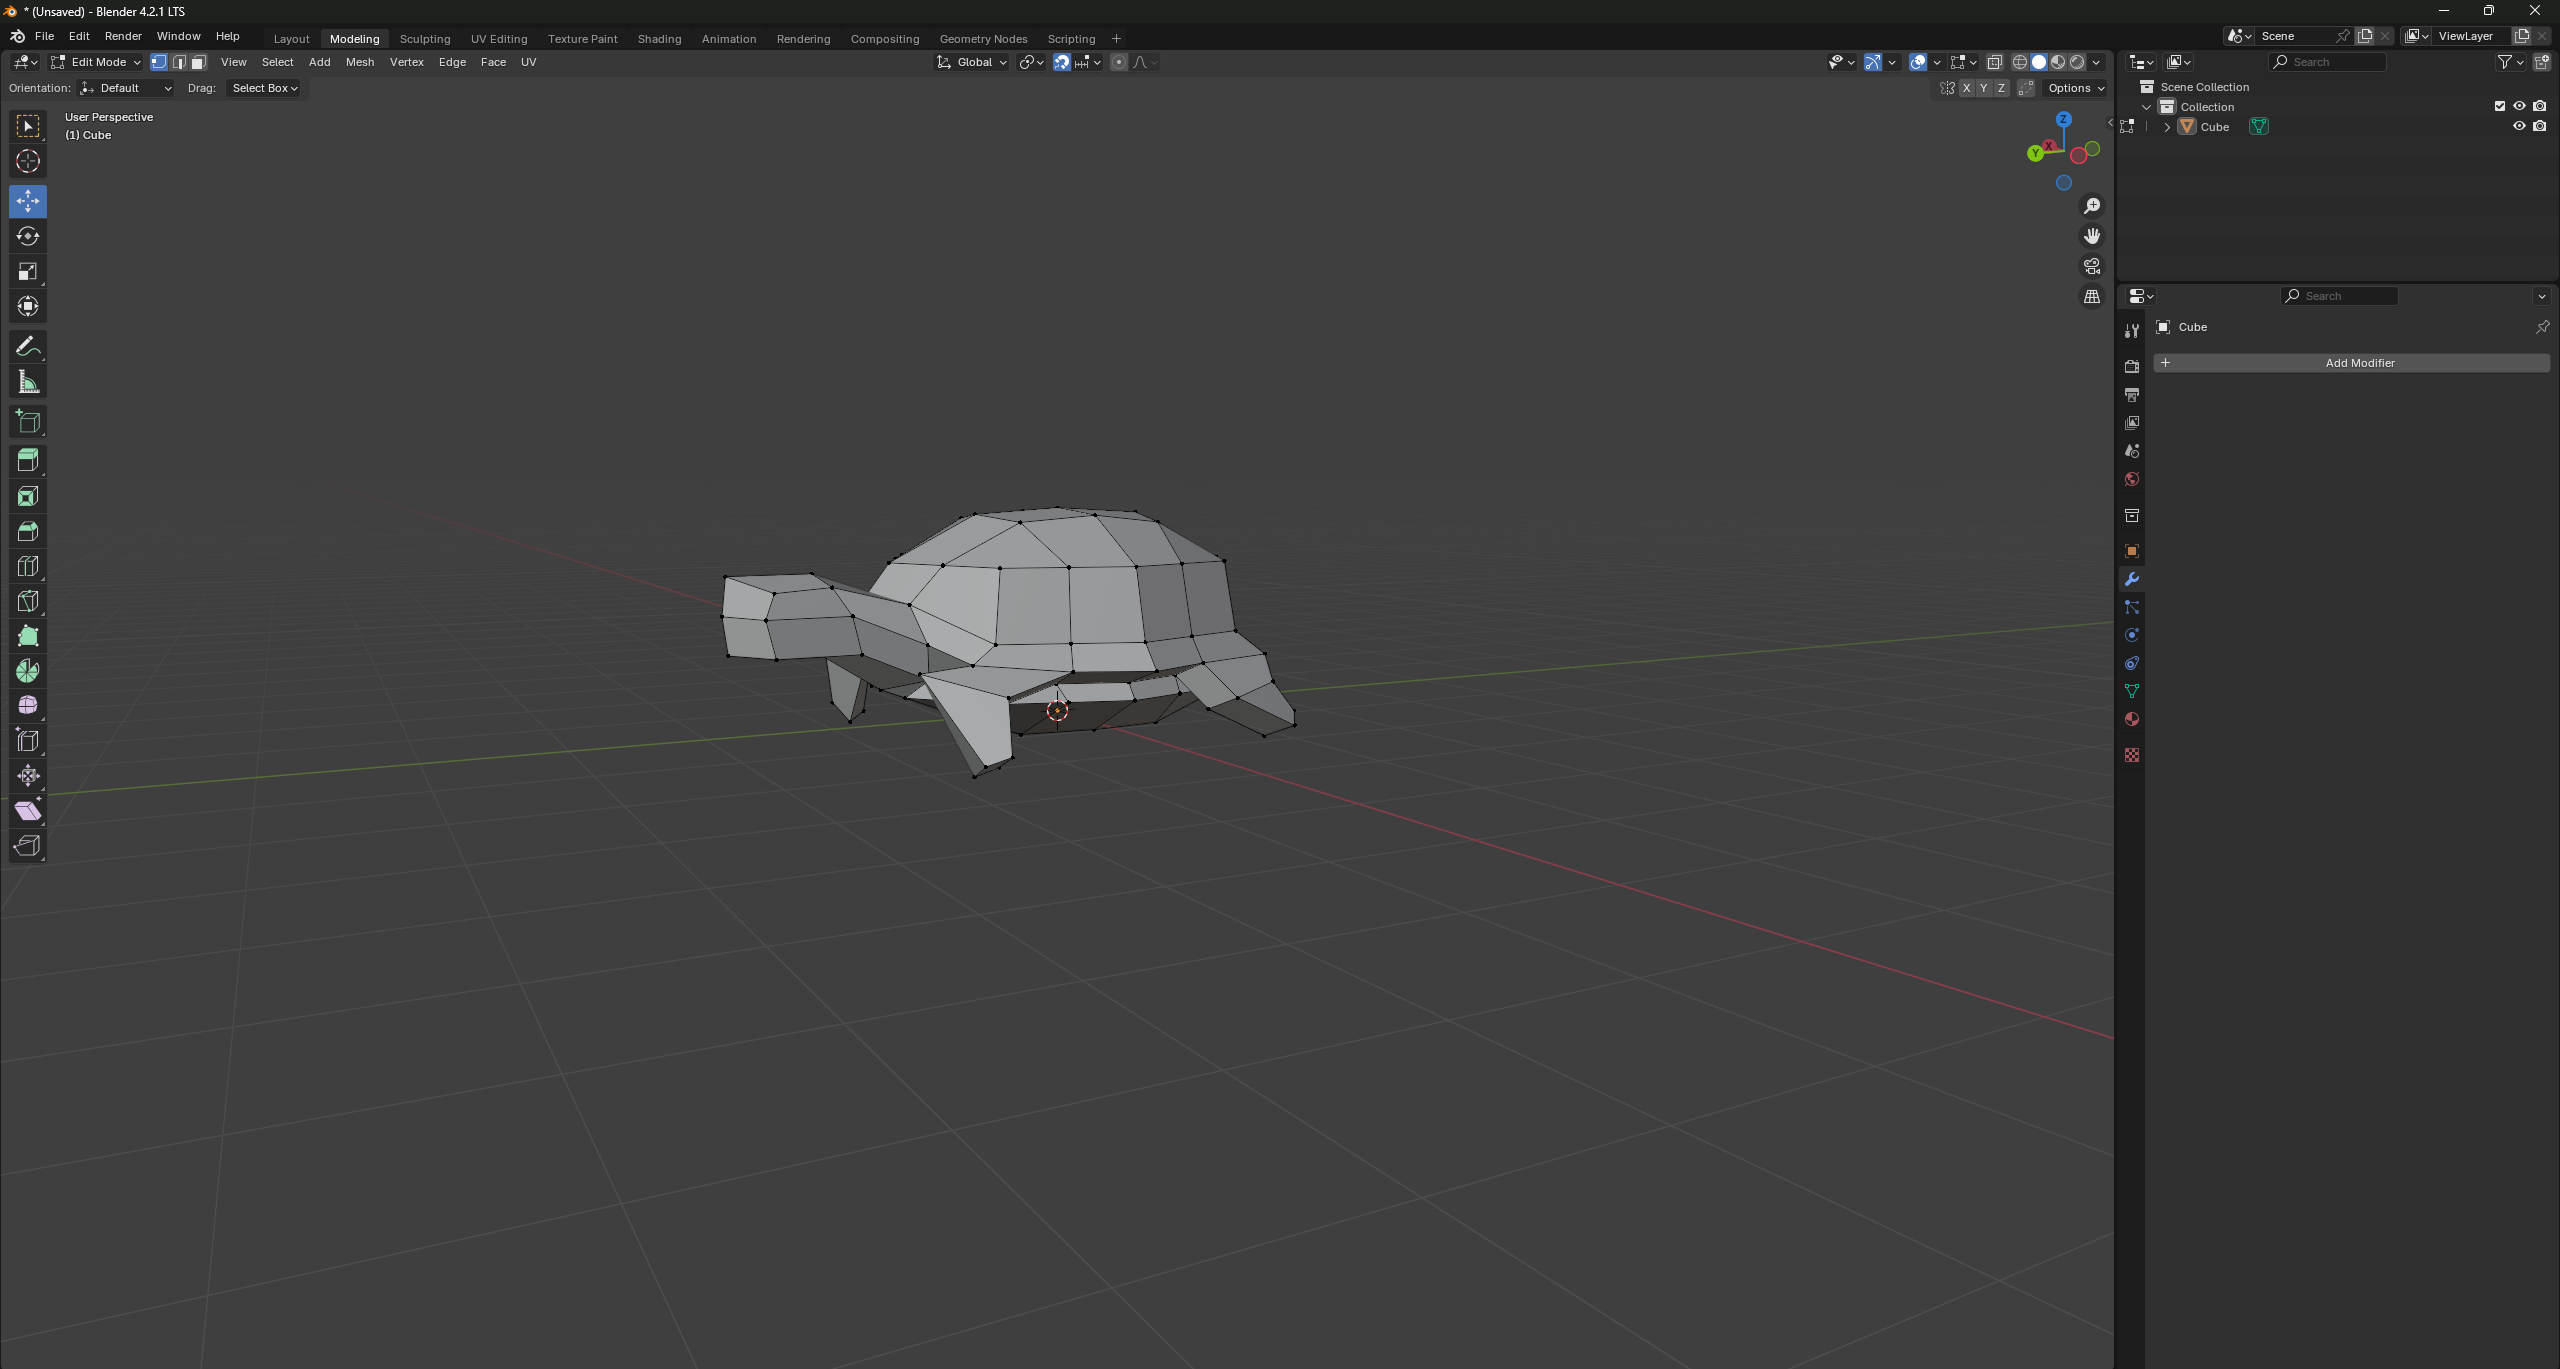
Task: Open the World properties tab
Action: coord(2132,479)
